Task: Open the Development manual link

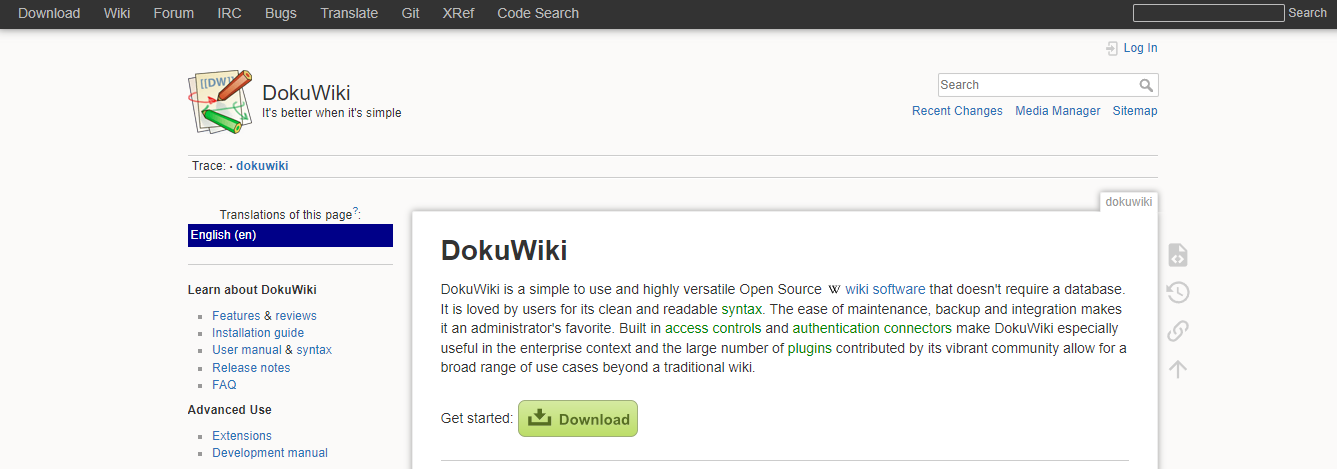Action: [270, 453]
